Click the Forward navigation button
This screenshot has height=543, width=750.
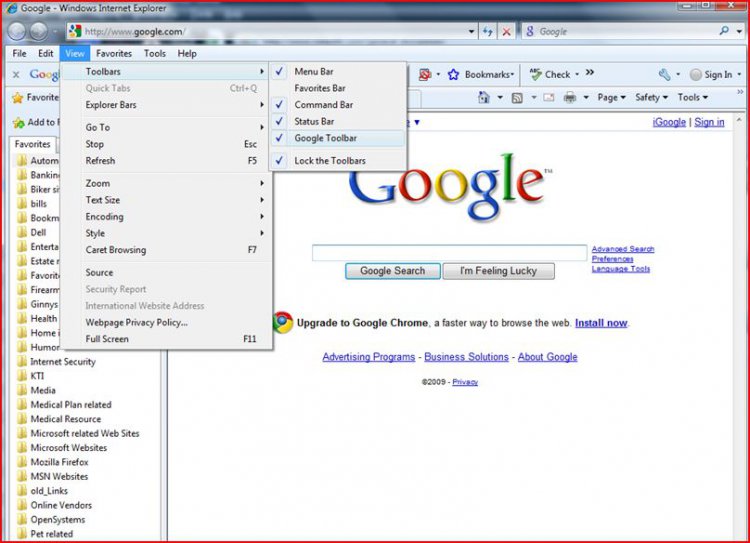click(39, 31)
